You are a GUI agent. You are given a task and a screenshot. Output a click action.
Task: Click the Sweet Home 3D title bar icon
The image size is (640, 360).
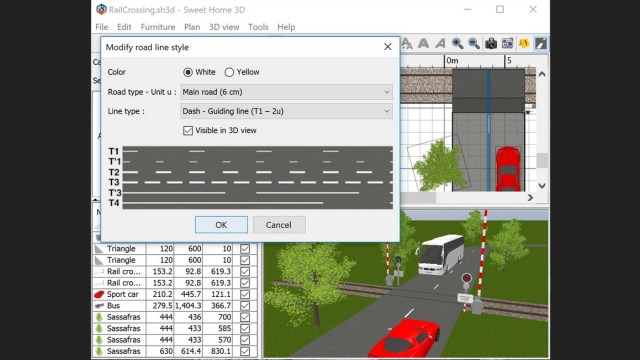[x=101, y=9]
